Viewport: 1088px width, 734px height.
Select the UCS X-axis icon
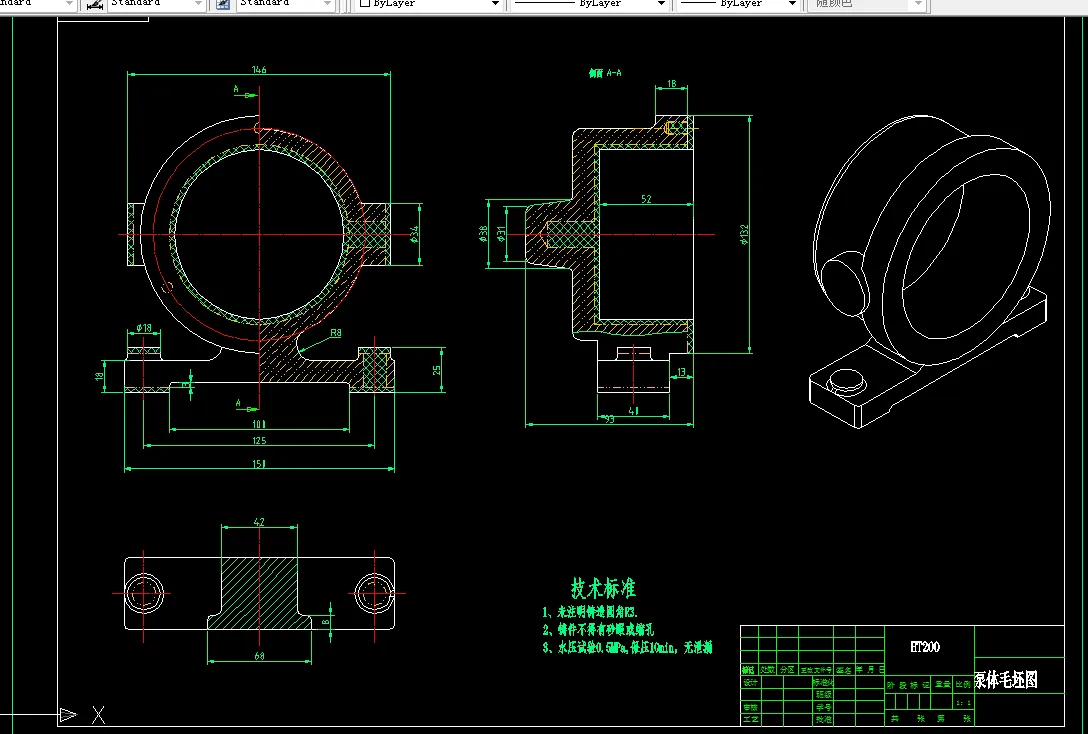point(99,715)
